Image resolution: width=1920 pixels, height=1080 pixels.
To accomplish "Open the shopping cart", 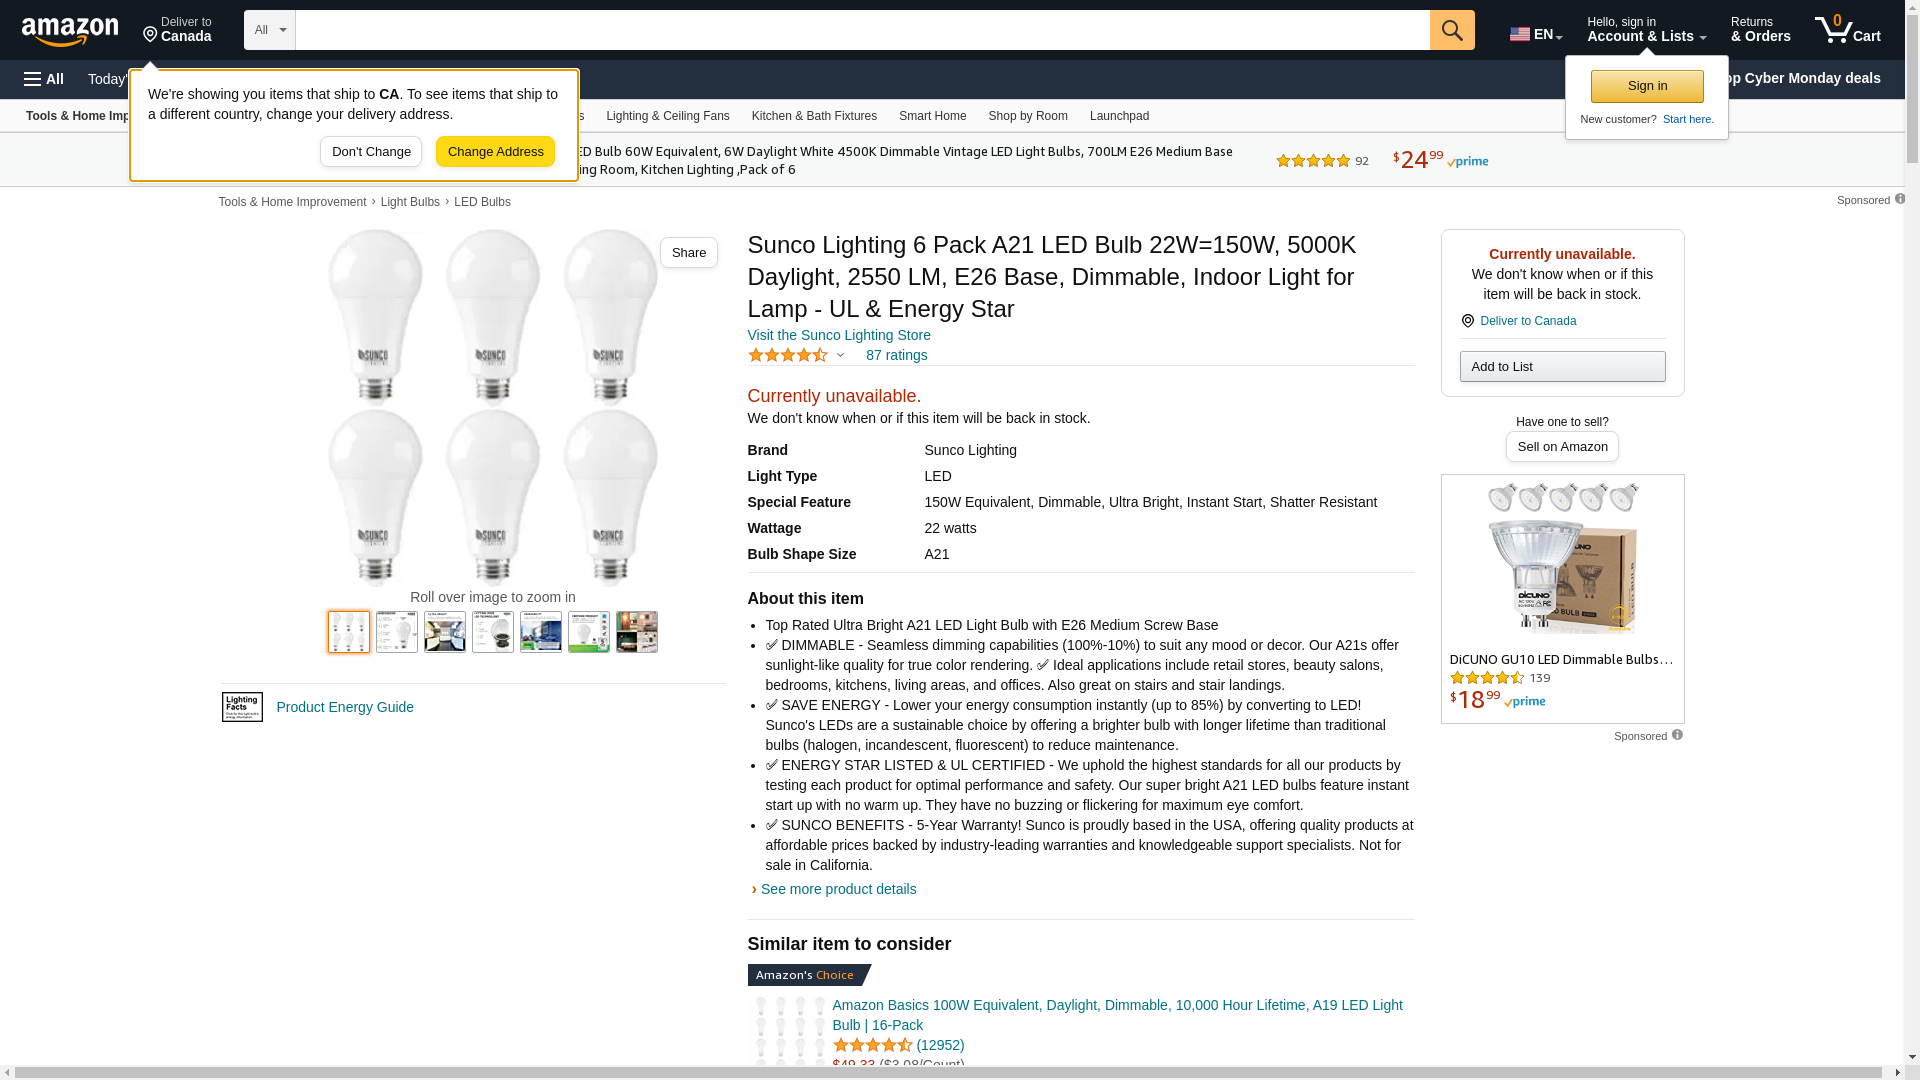I will (x=1848, y=30).
